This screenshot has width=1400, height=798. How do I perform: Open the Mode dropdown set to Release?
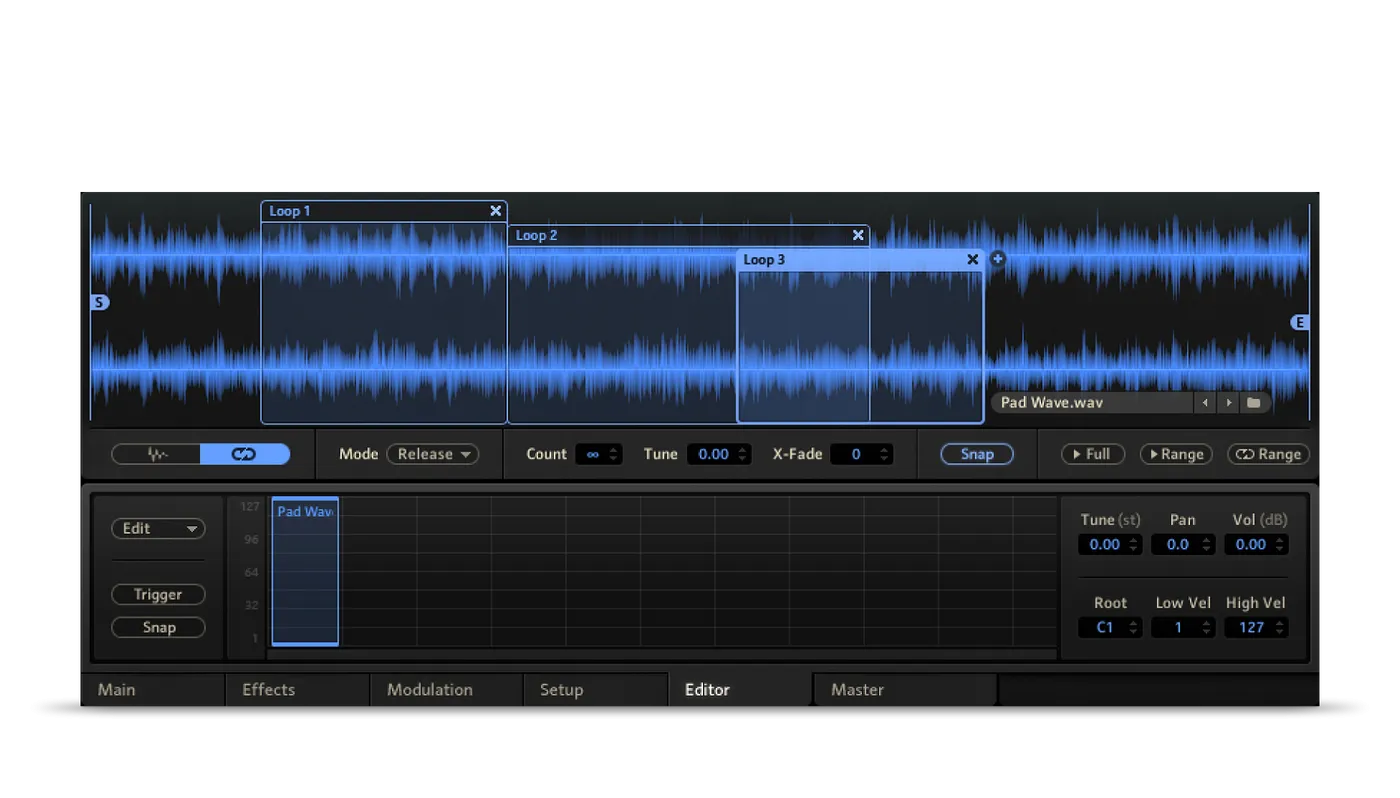tap(433, 454)
